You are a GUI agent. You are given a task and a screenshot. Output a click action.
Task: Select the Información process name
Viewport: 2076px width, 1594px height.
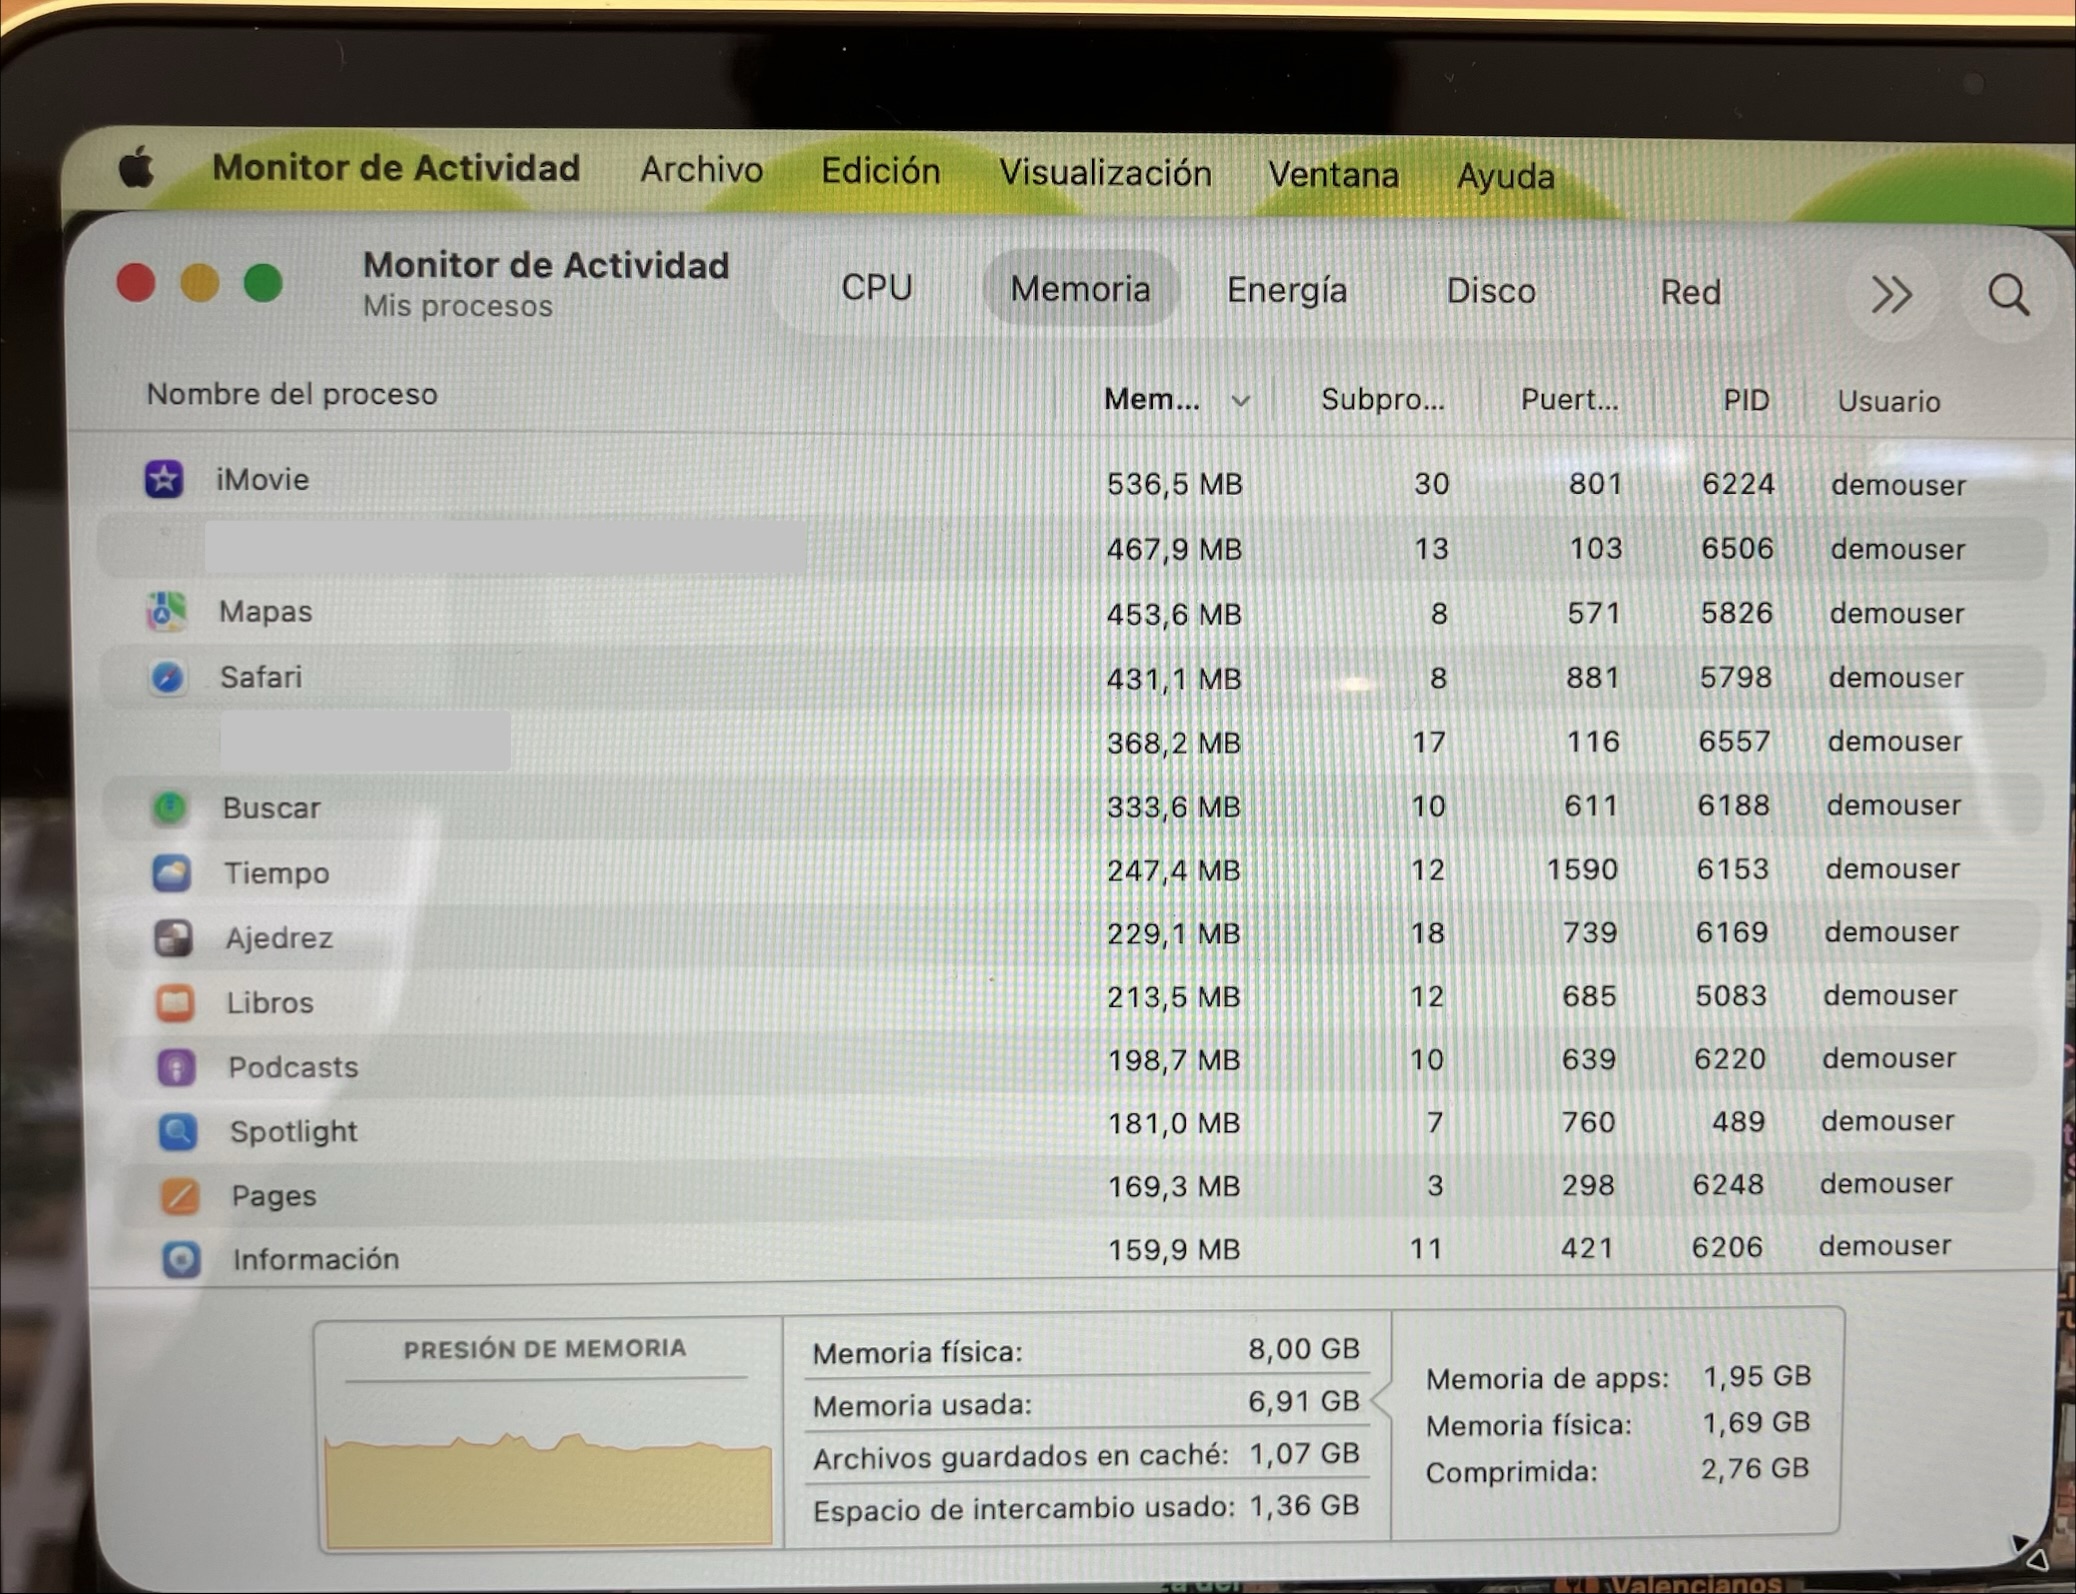[x=316, y=1260]
